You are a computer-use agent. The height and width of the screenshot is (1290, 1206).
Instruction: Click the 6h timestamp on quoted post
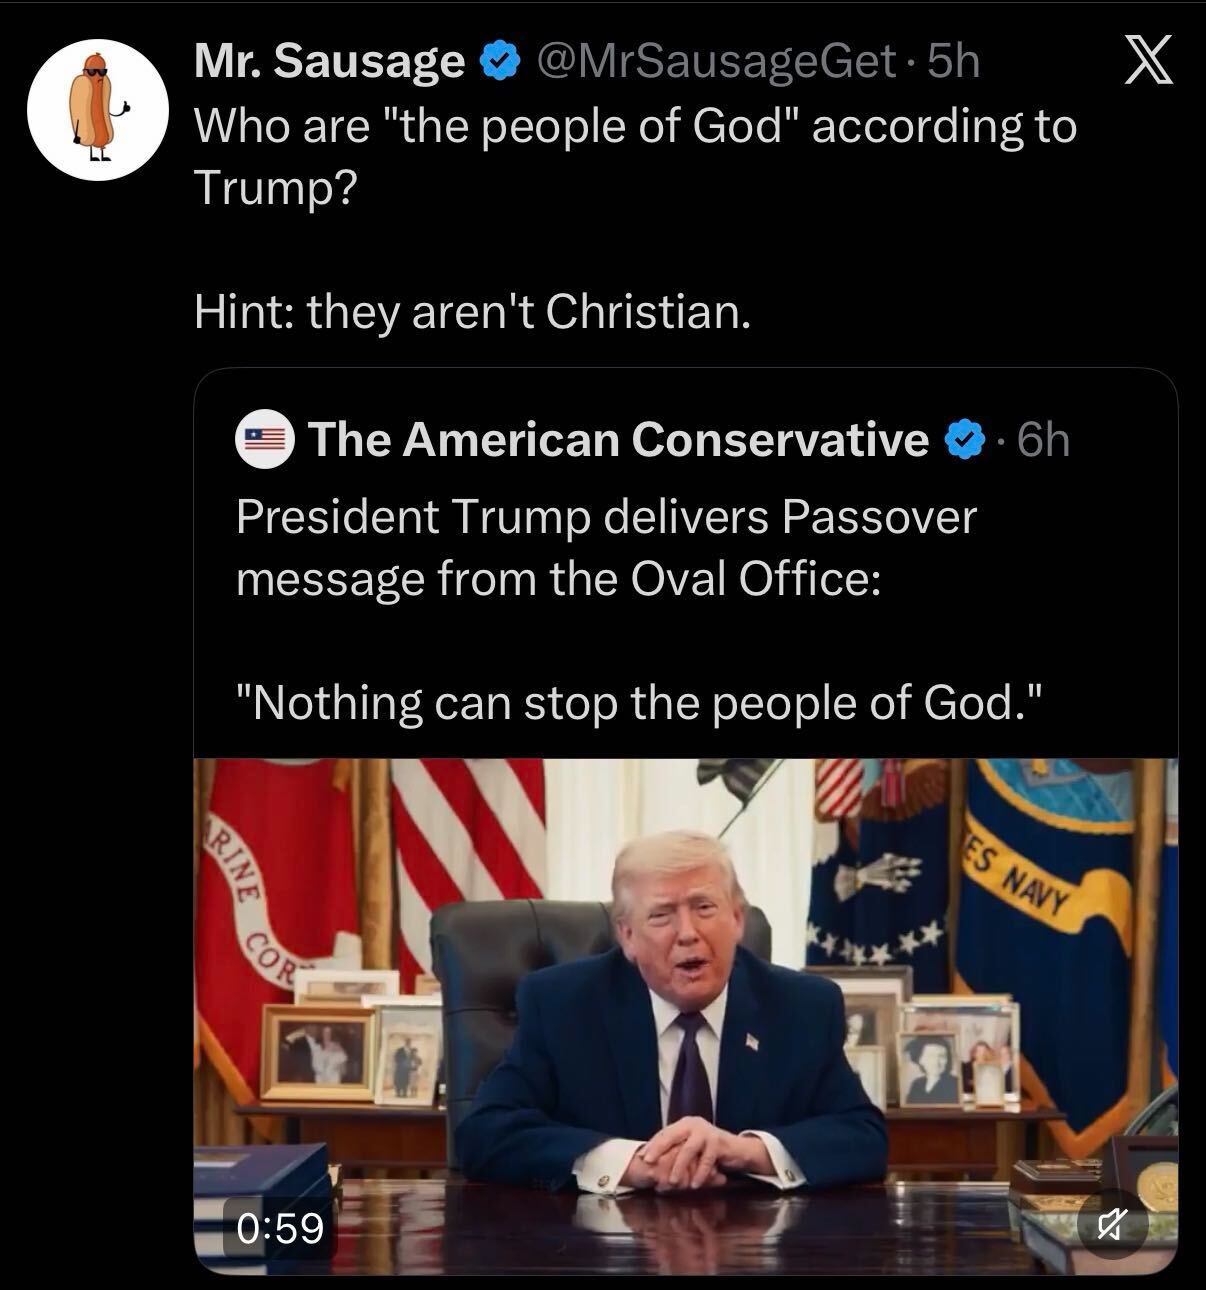(x=1043, y=439)
